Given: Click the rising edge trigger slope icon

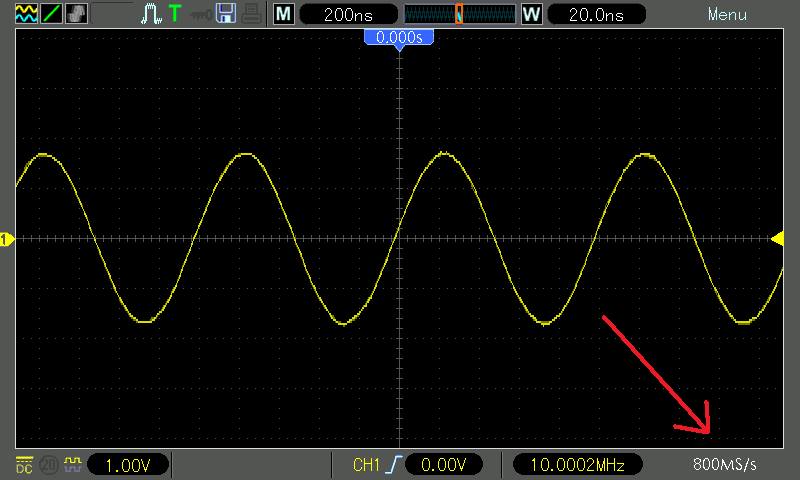Looking at the screenshot, I should [394, 465].
